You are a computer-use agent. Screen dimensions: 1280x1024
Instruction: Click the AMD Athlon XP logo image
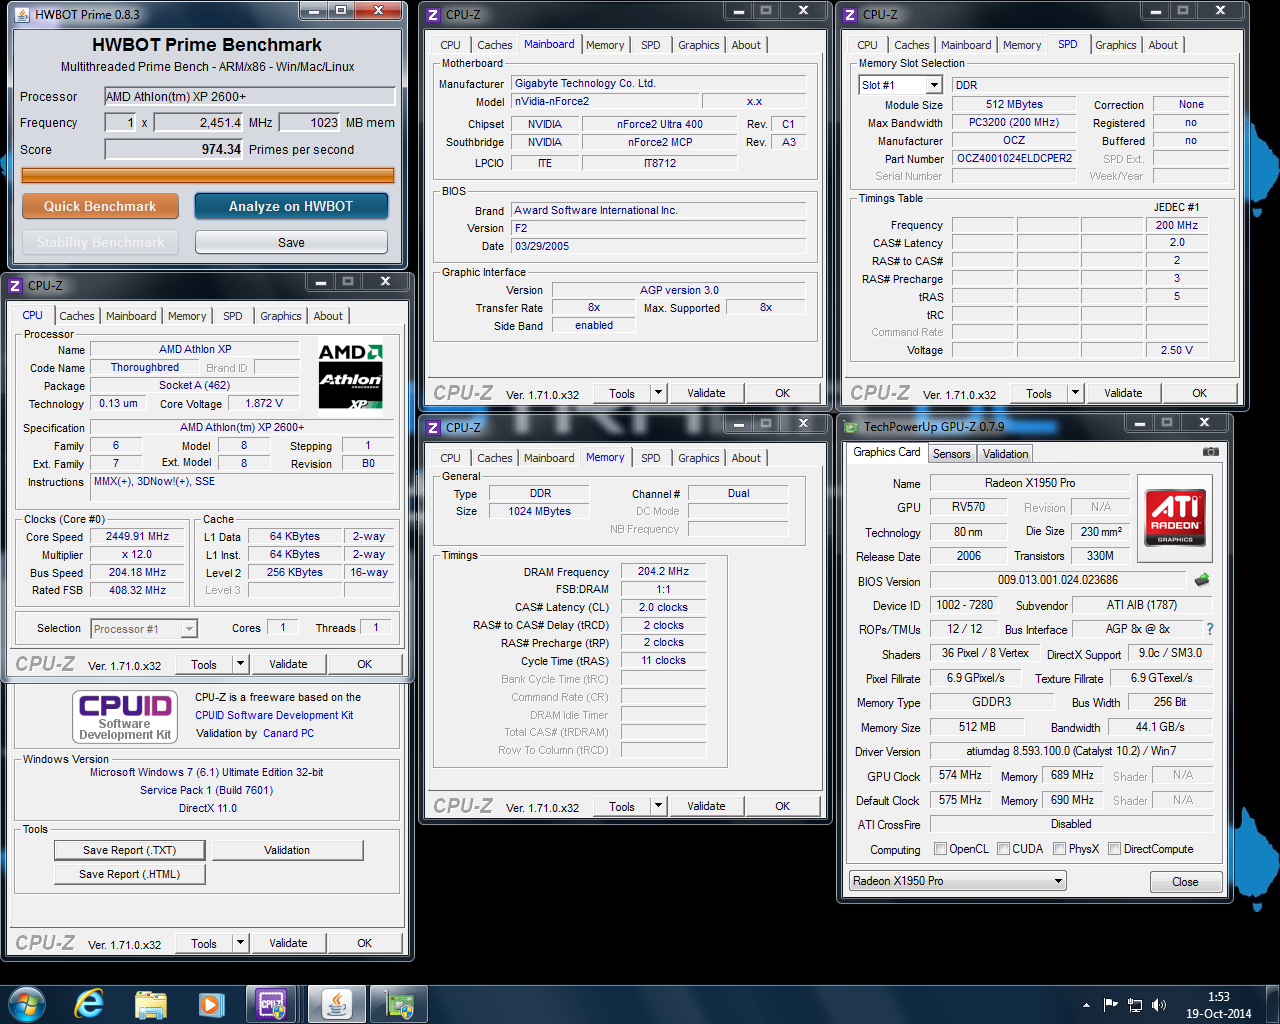tap(350, 375)
